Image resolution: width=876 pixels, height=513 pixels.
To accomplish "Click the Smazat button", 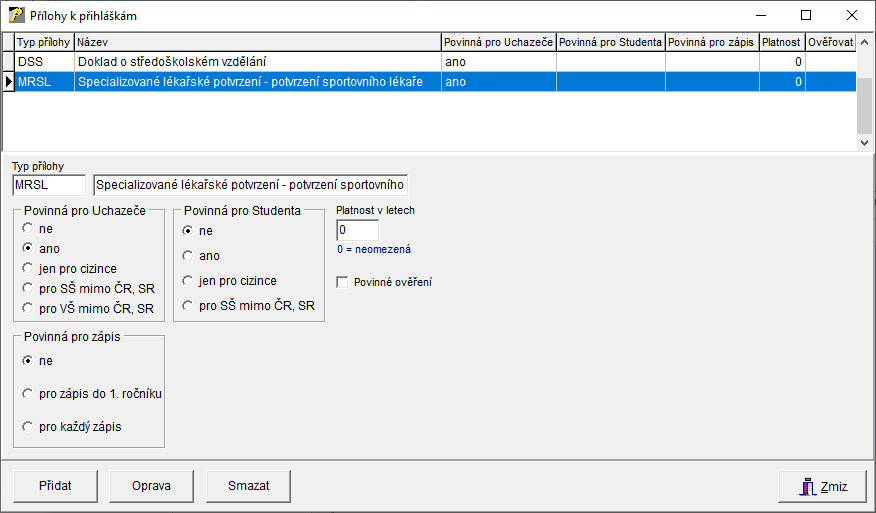I will [x=248, y=486].
